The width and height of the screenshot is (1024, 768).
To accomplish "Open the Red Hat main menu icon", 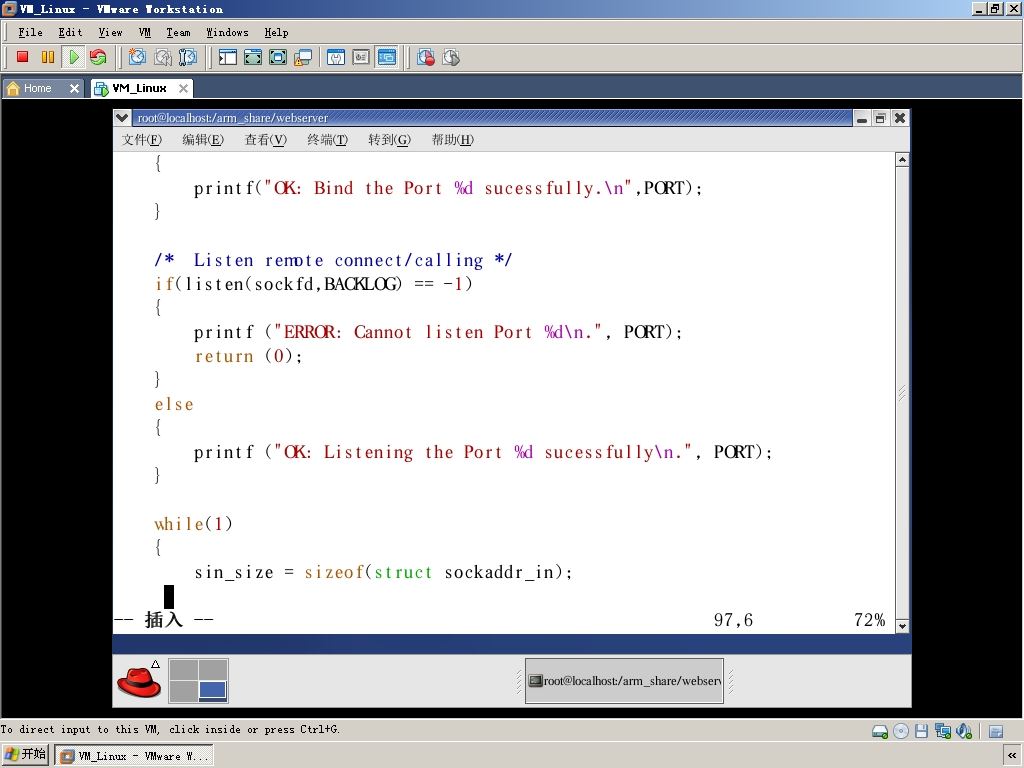I will pos(139,681).
